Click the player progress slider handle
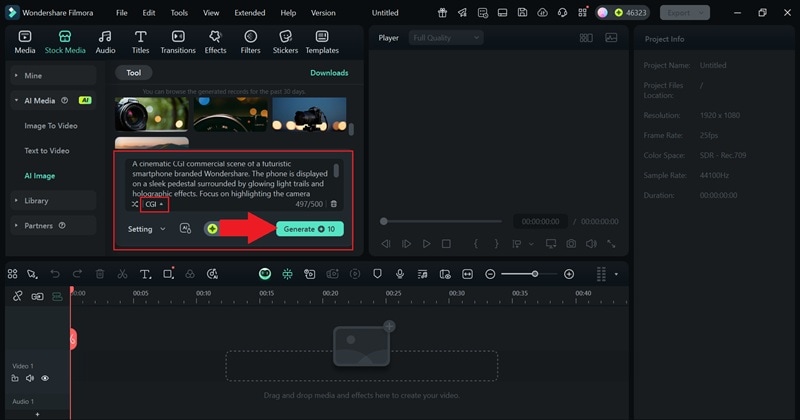Image resolution: width=800 pixels, height=420 pixels. coord(384,221)
